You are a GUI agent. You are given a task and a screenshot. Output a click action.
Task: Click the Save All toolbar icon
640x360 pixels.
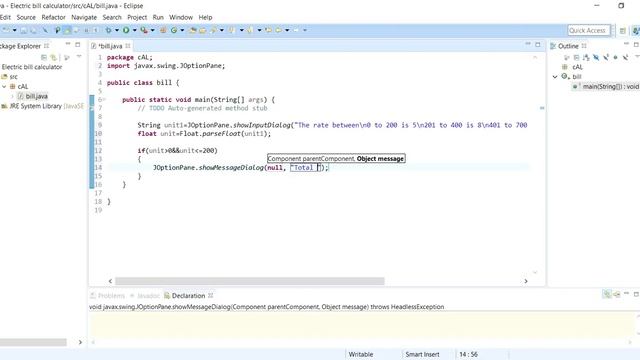(33, 30)
